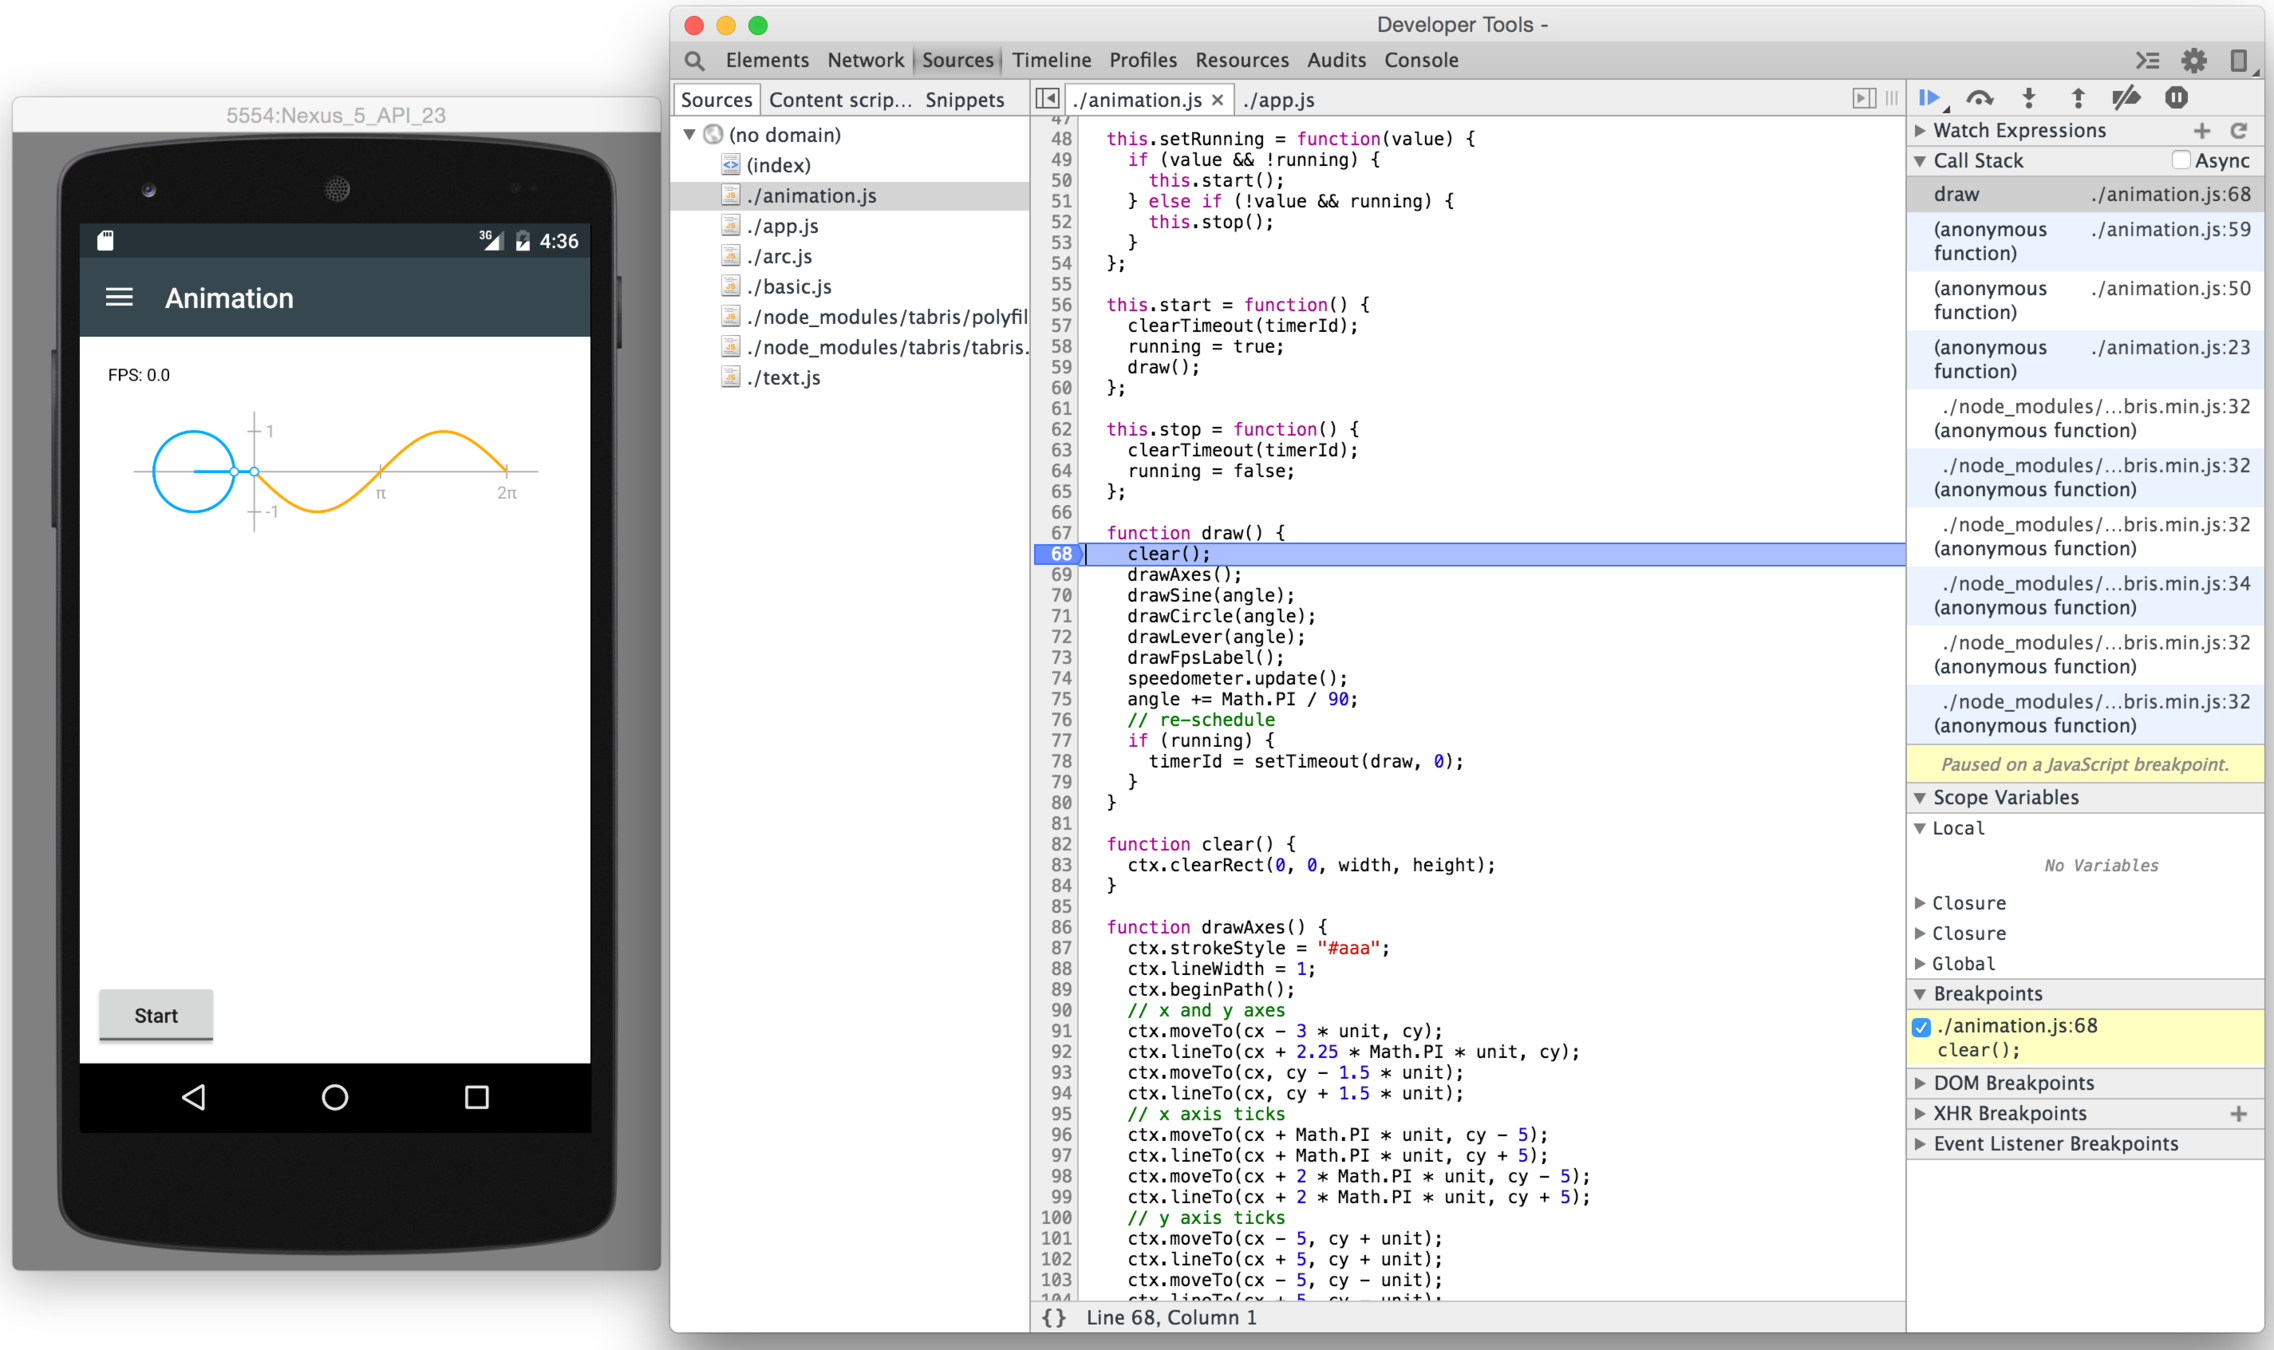The image size is (2274, 1350).
Task: Uncheck the animation.js:68 breakpoint checkbox
Action: click(x=1921, y=1027)
